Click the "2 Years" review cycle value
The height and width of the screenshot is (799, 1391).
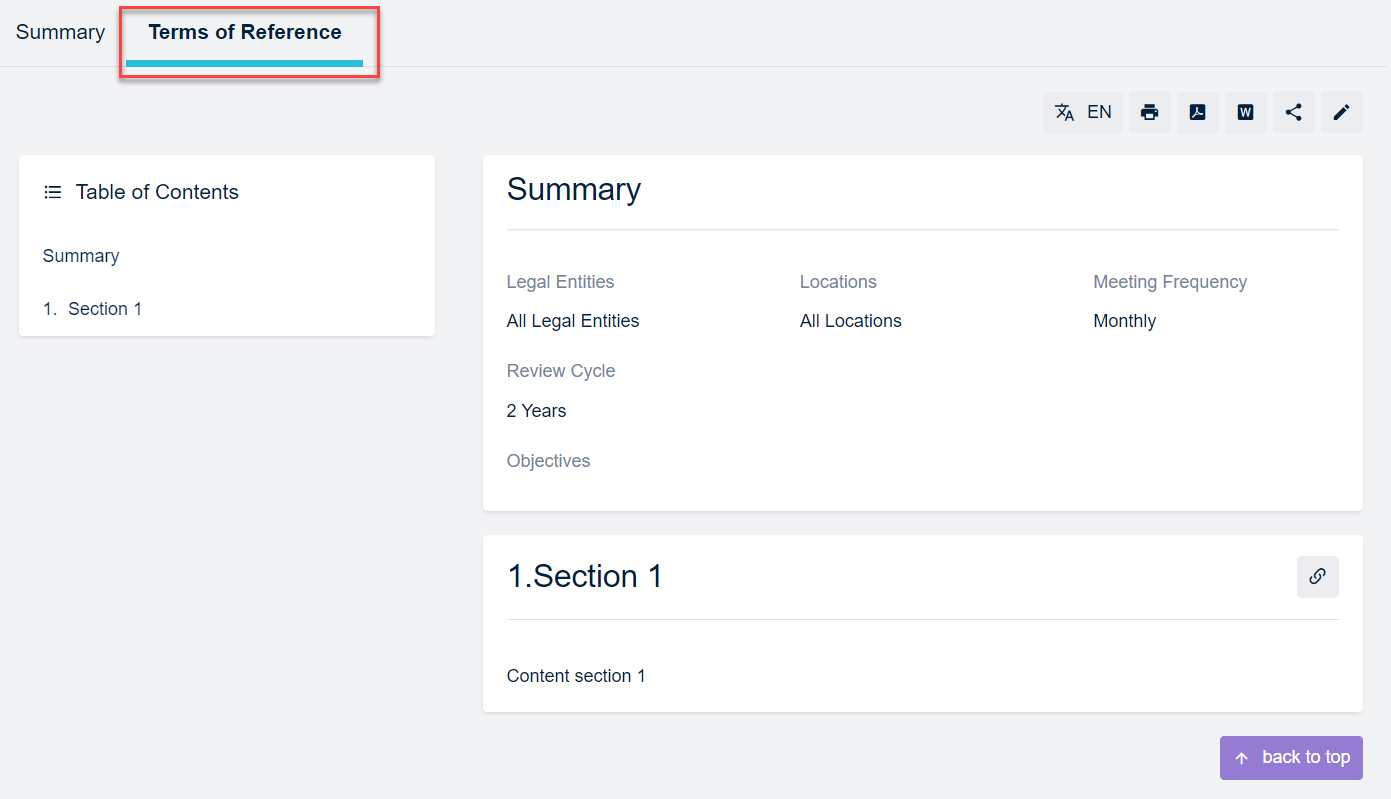(536, 411)
